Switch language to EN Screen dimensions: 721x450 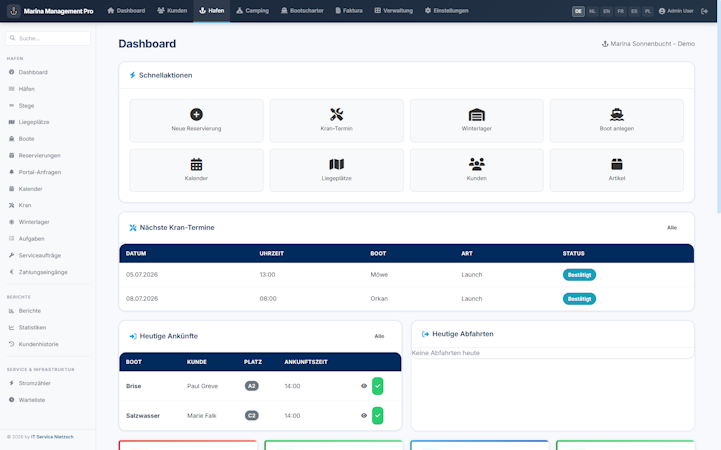607,11
